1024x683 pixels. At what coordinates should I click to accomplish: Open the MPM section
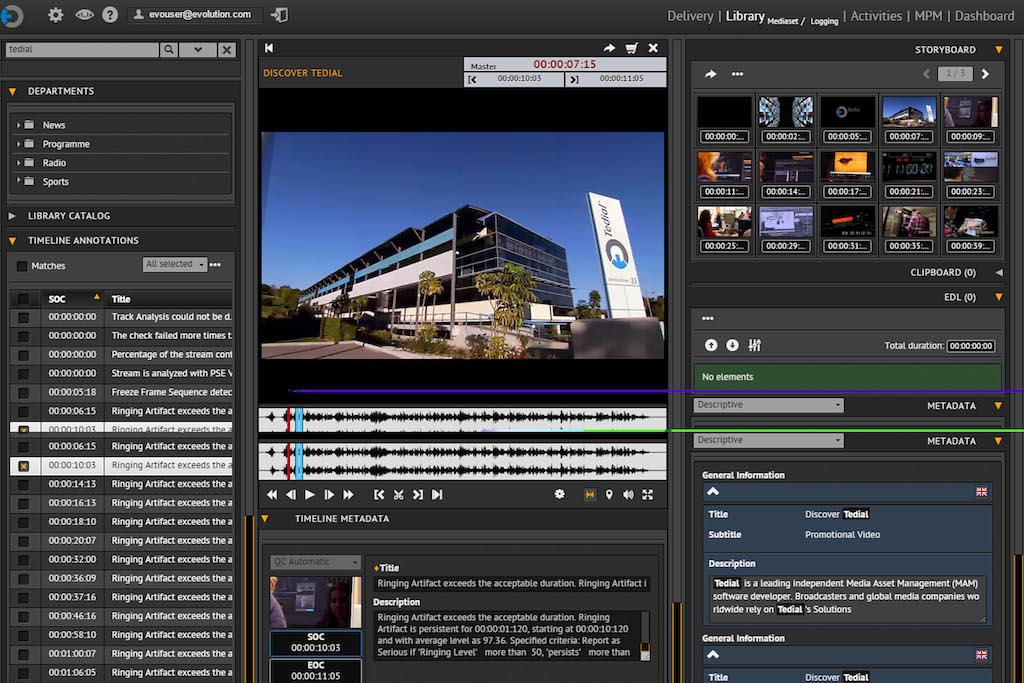pyautogui.click(x=928, y=16)
